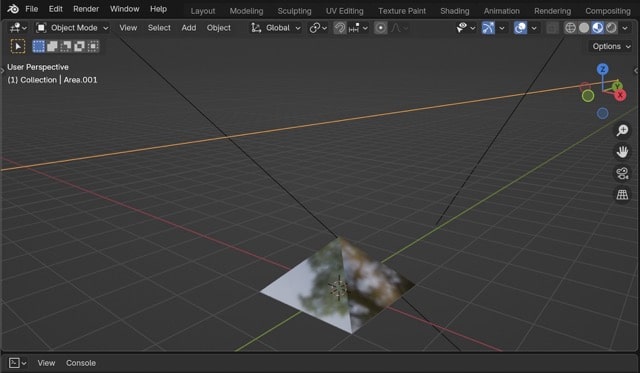Viewport: 640px width, 373px height.
Task: Open the snapping options dropdown
Action: click(358, 28)
